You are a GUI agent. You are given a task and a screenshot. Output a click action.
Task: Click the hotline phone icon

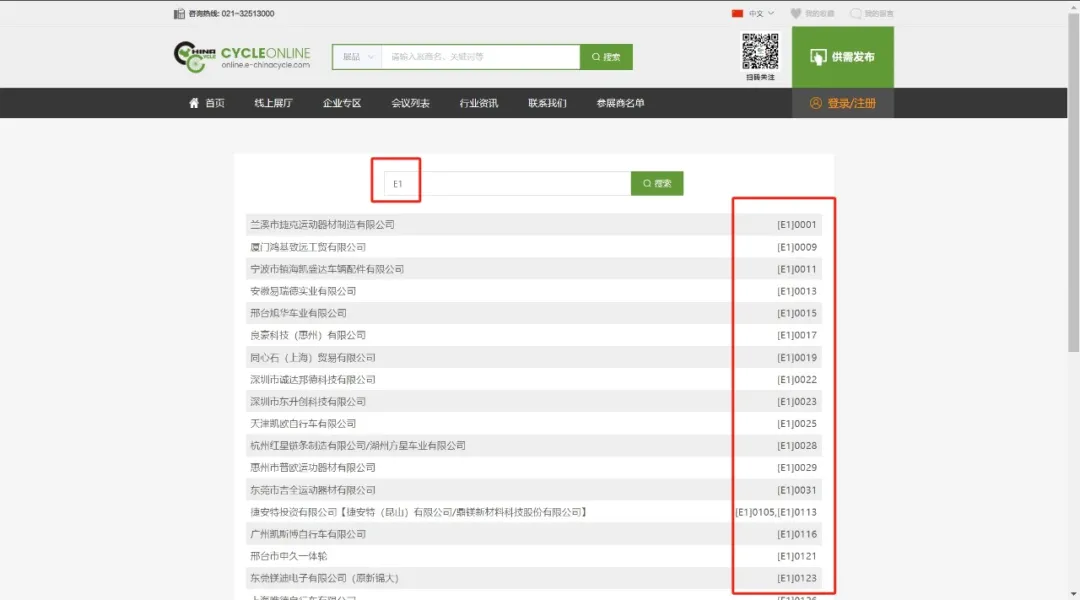[179, 13]
